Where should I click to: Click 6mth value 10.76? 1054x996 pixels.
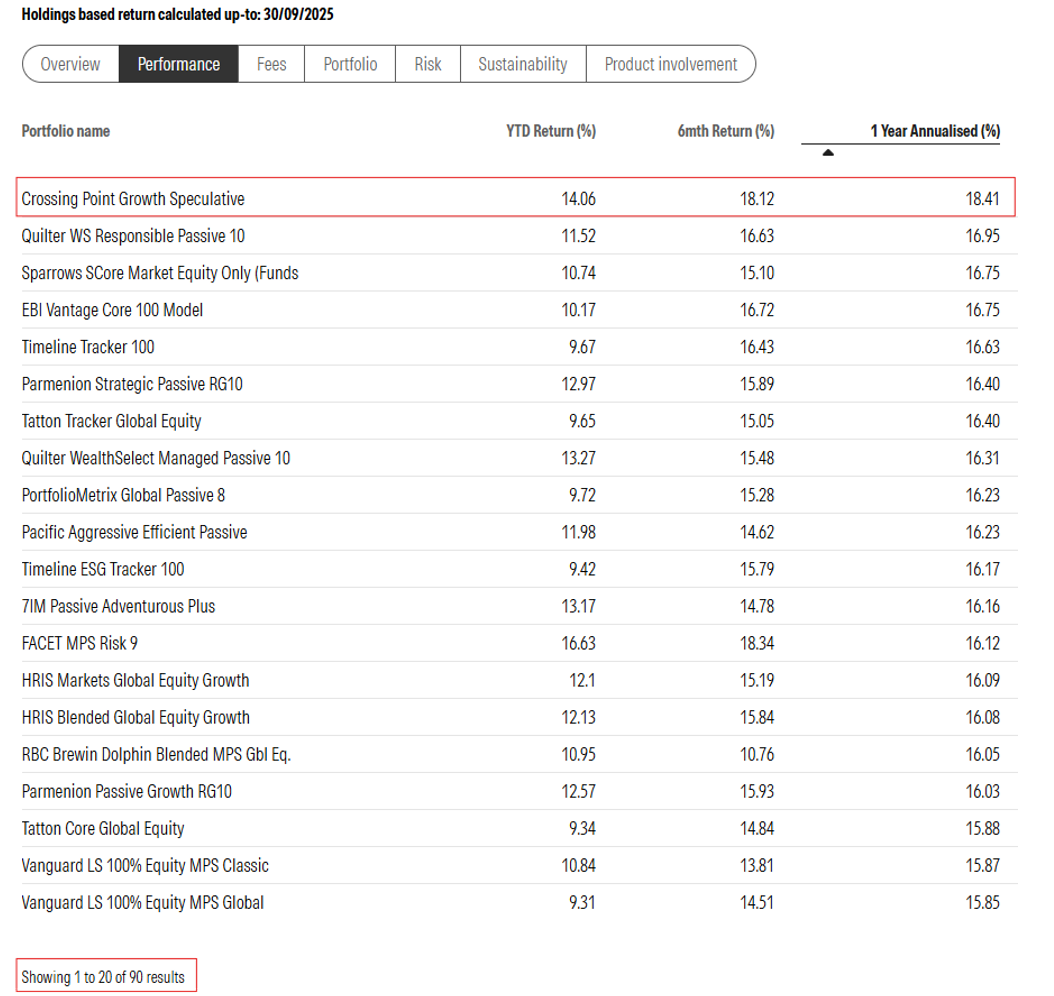(757, 754)
